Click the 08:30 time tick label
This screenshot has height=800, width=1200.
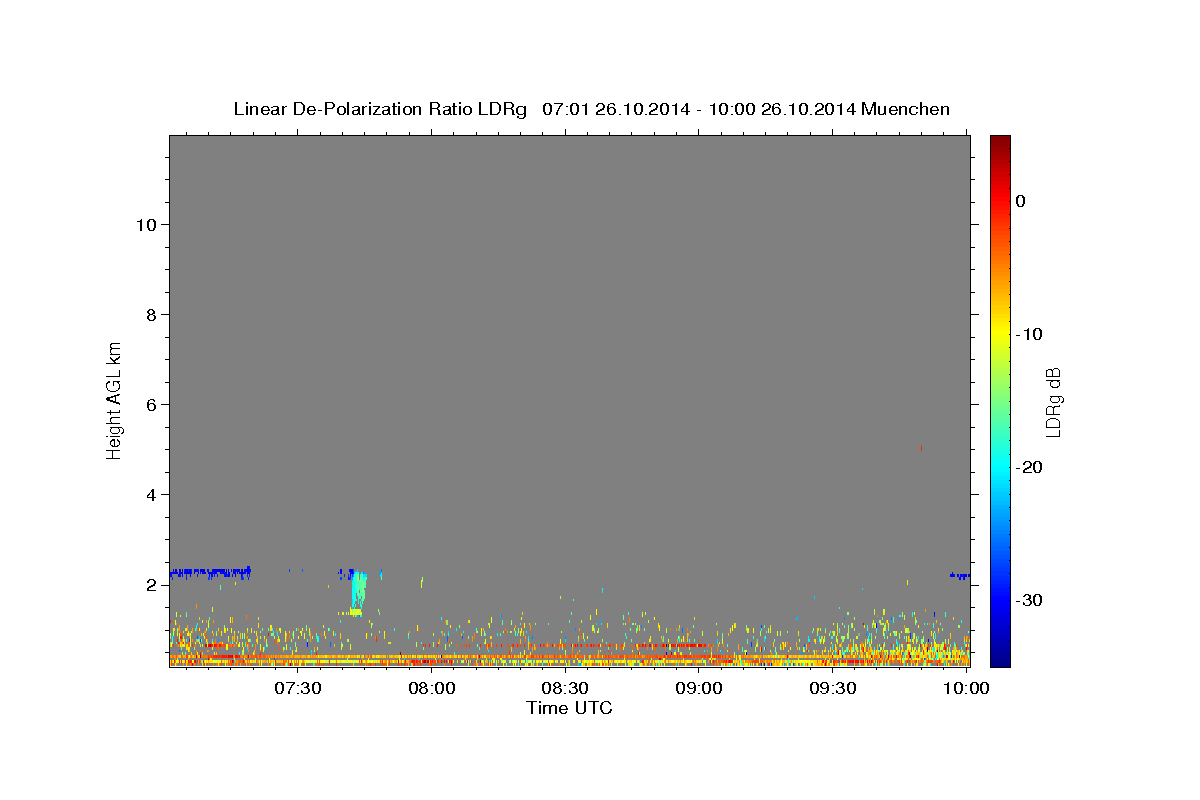tap(565, 688)
